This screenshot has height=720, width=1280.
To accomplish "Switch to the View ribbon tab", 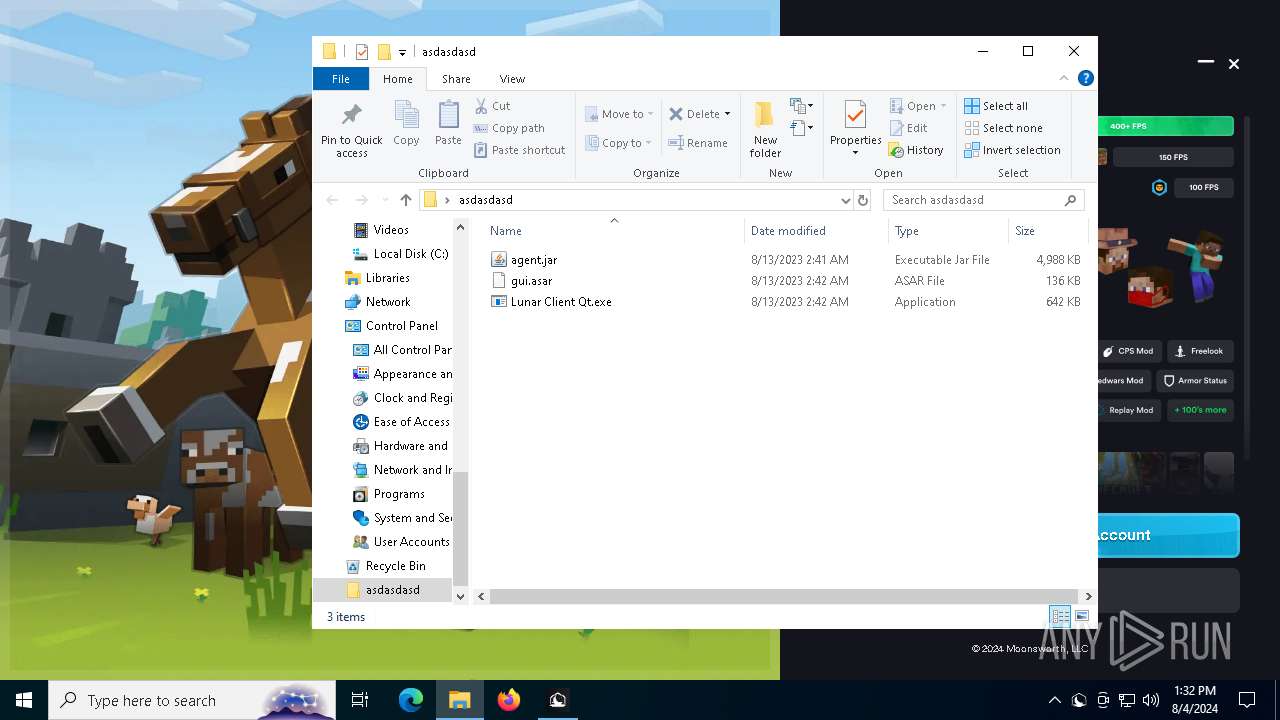I will (512, 79).
